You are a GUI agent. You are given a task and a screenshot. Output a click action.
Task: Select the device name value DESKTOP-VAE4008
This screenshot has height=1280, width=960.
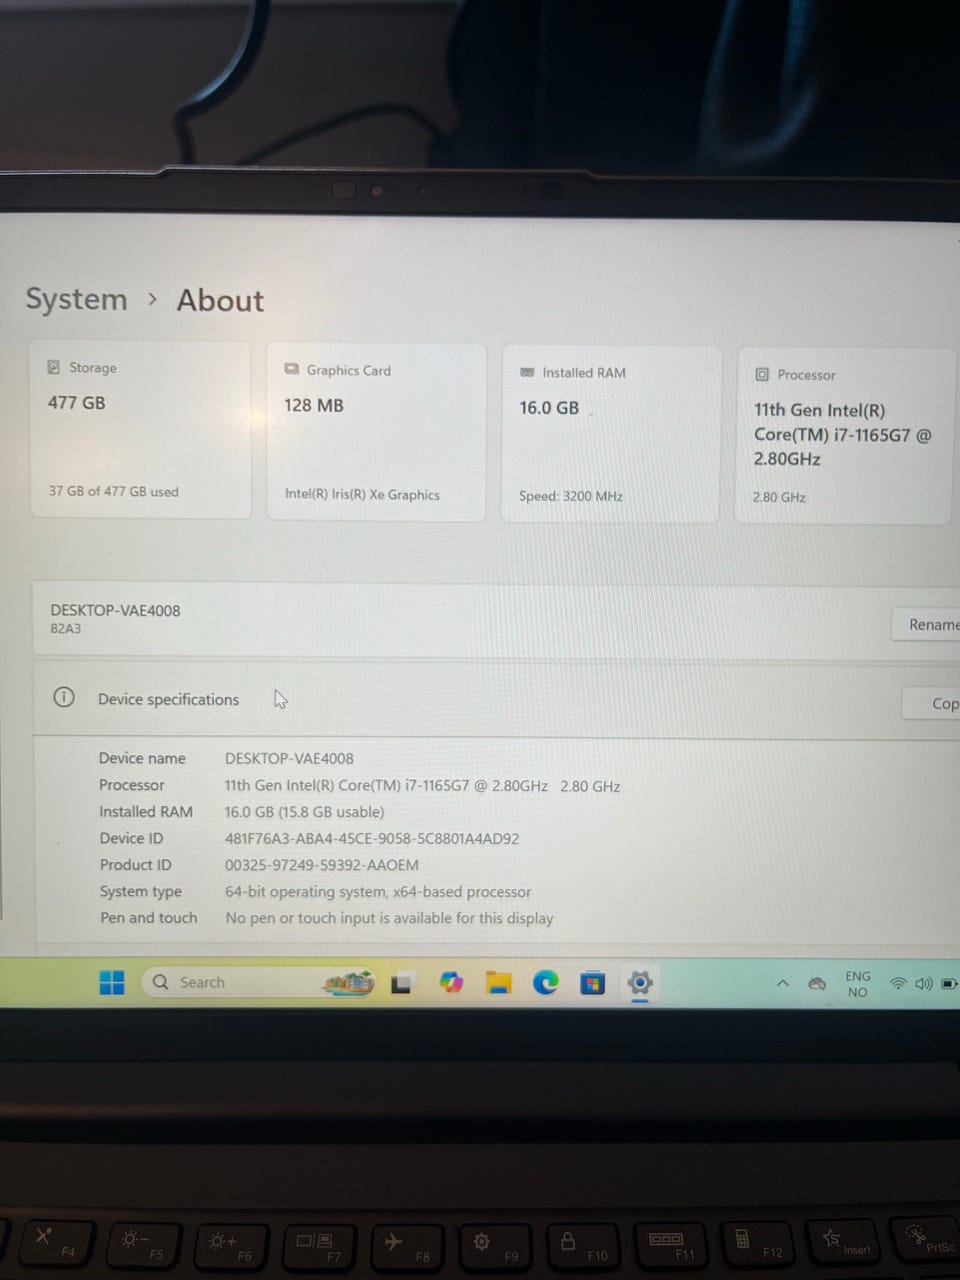289,758
